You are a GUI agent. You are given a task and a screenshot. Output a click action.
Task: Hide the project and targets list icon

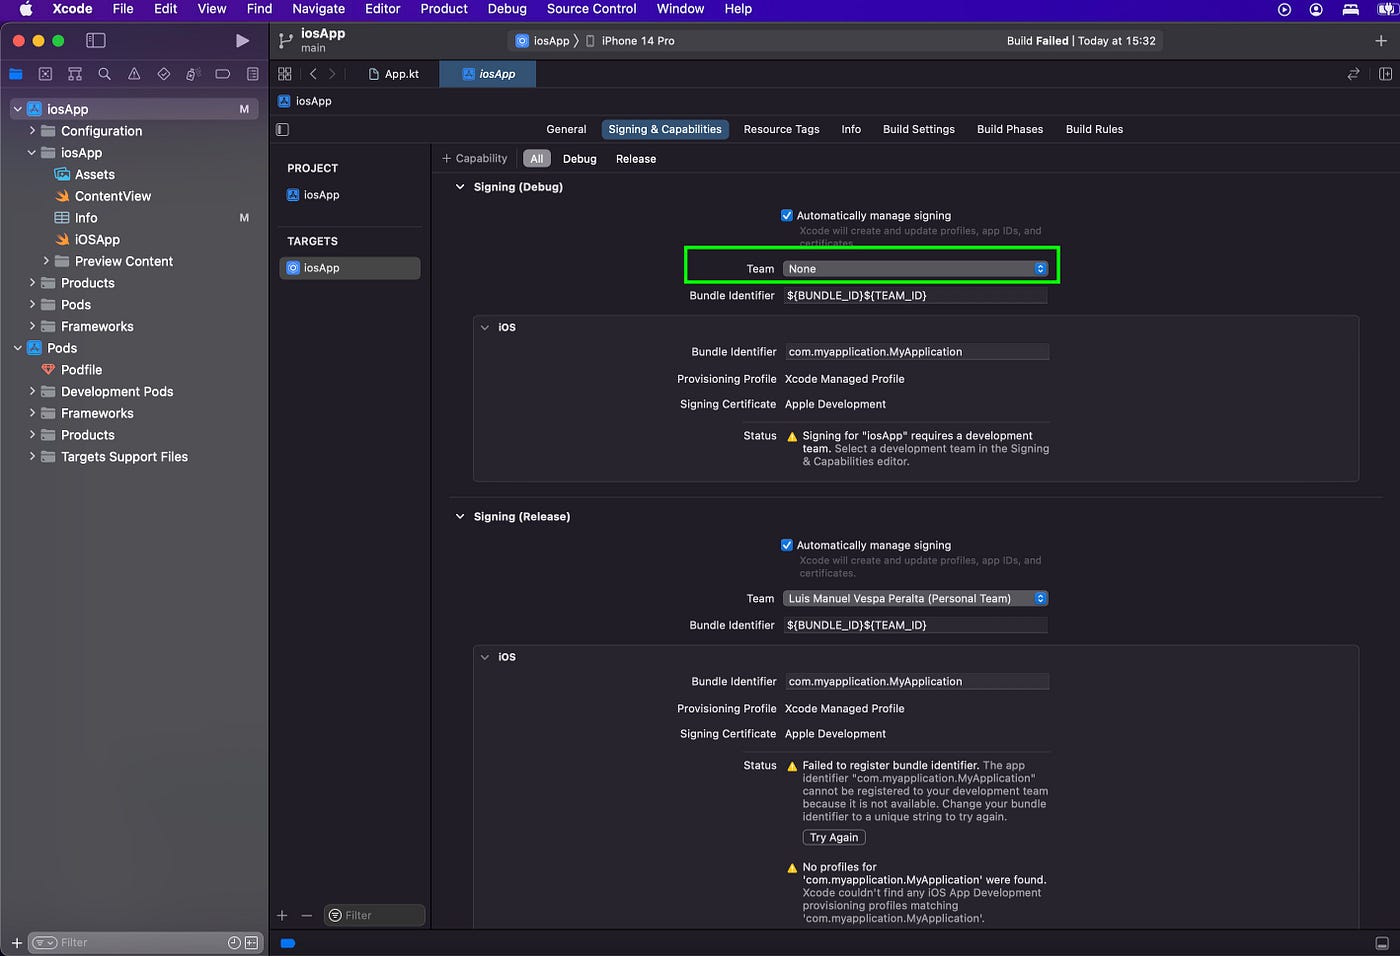click(x=283, y=129)
